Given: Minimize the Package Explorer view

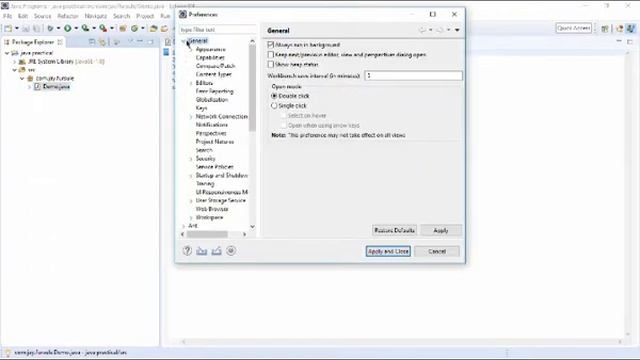Looking at the screenshot, I should 140,42.
